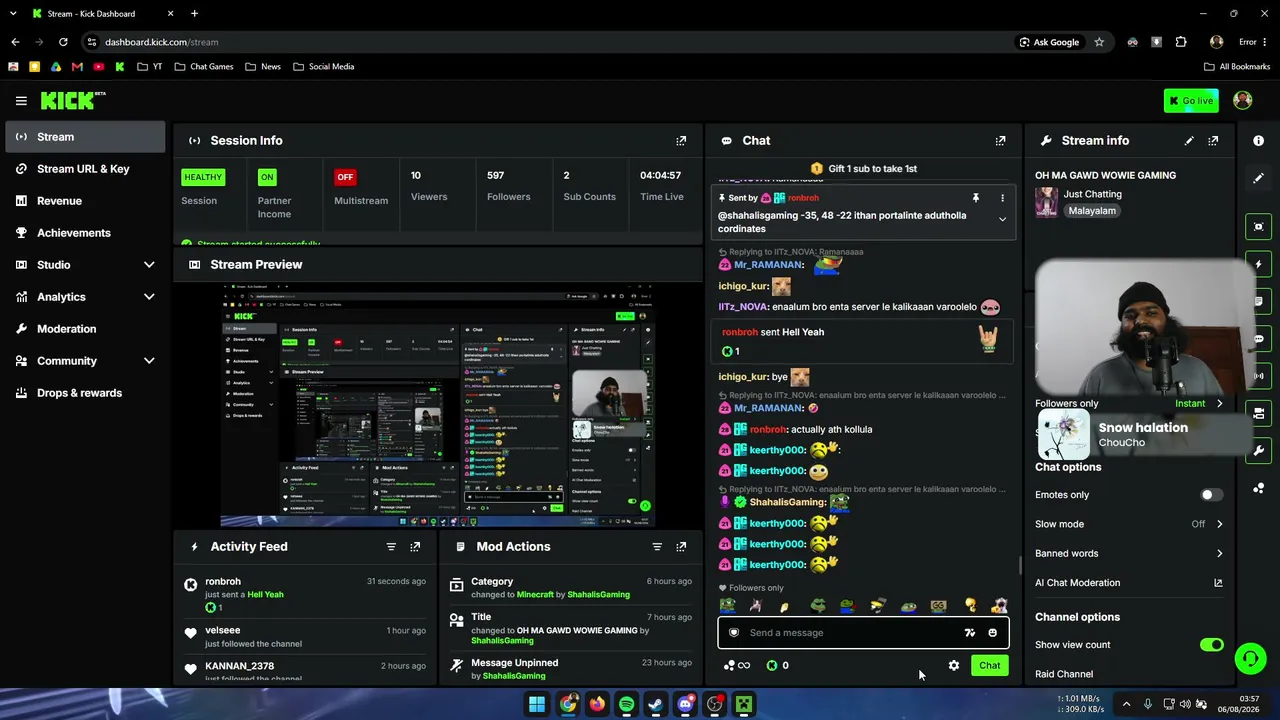Viewport: 1280px width, 720px height.
Task: Click the wrench icon on right rail
Action: [1258, 451]
